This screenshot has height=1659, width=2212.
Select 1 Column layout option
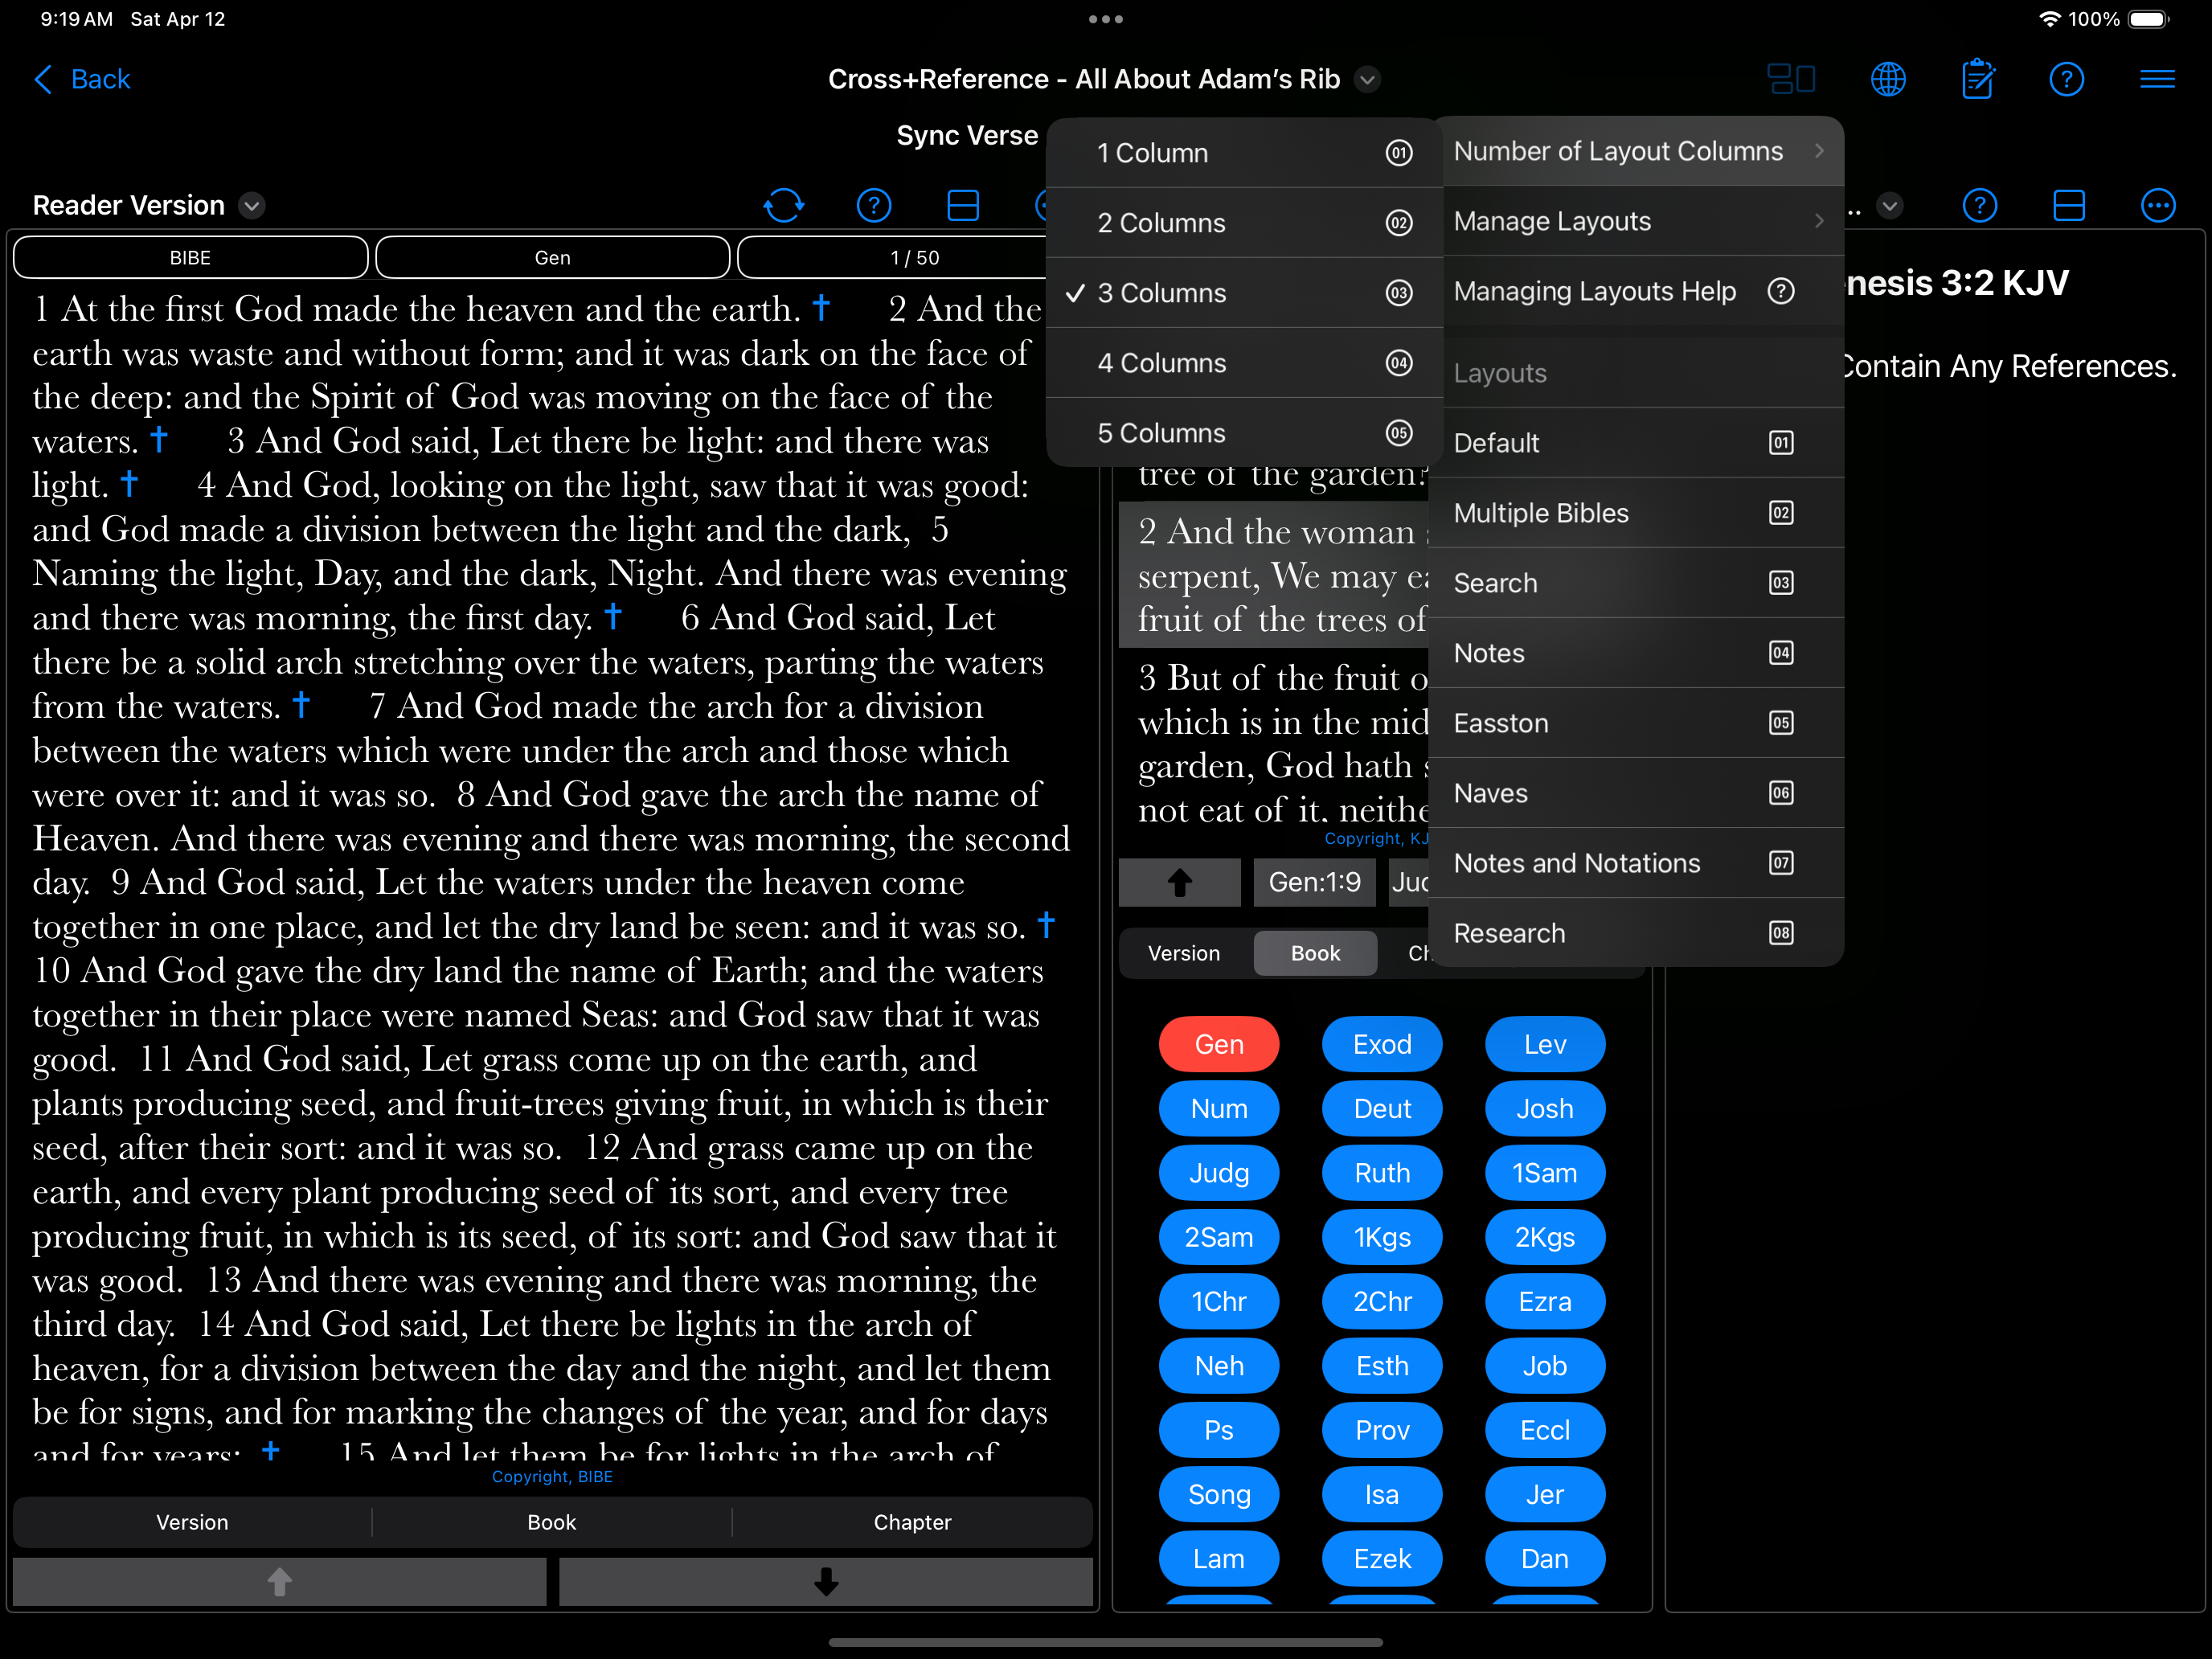(1245, 153)
